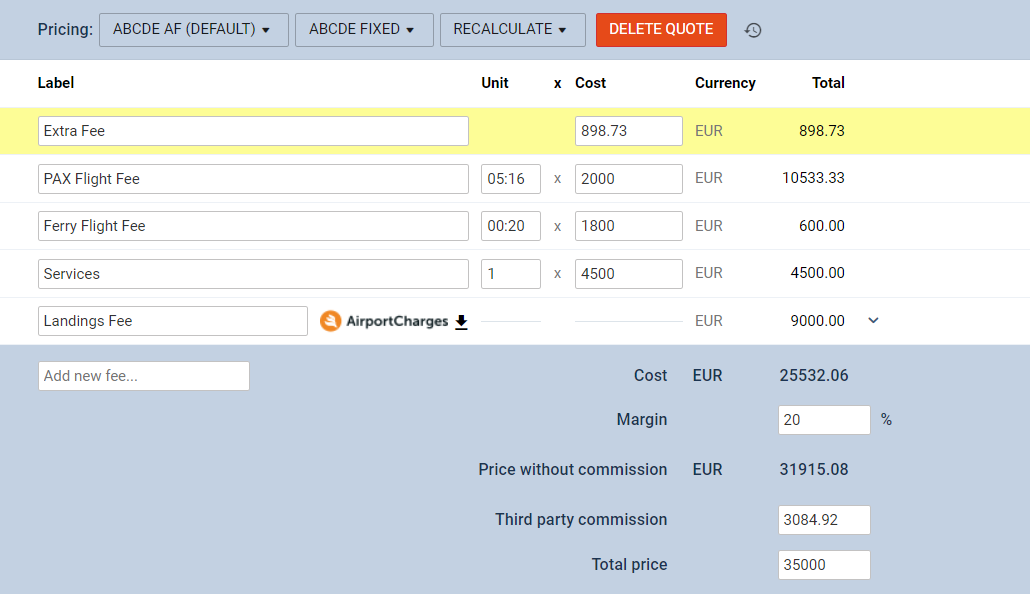Edit the Total price field 35000

pos(824,565)
